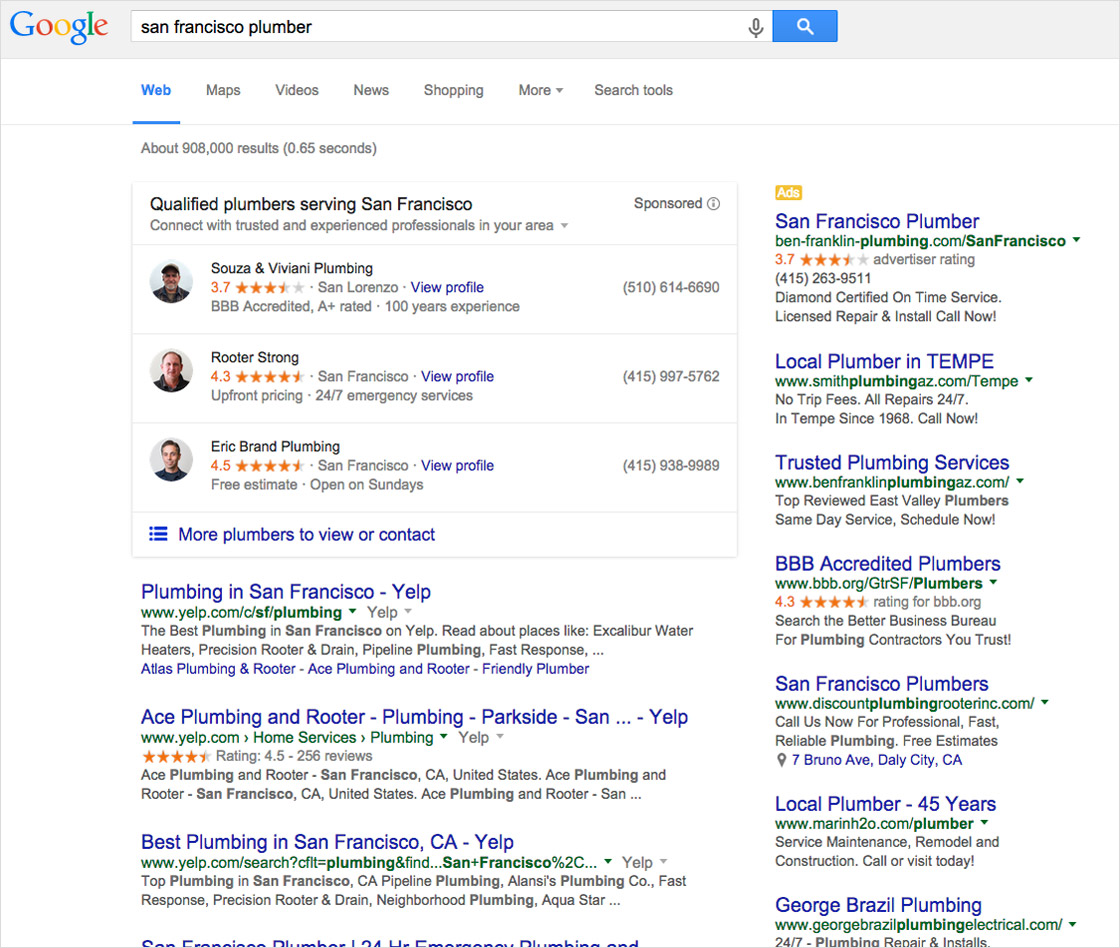Open Rooter Strong profile photo

click(171, 370)
